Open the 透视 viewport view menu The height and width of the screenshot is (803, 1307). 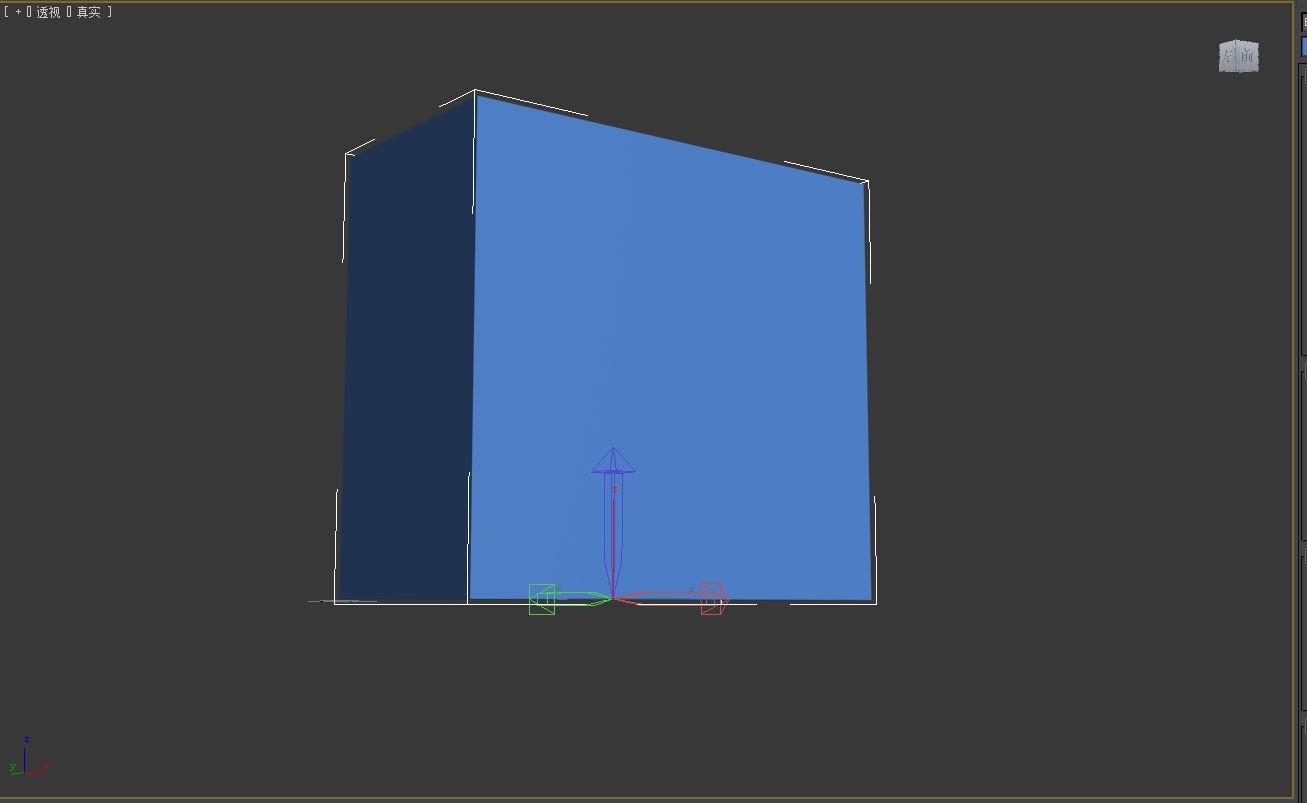(49, 12)
